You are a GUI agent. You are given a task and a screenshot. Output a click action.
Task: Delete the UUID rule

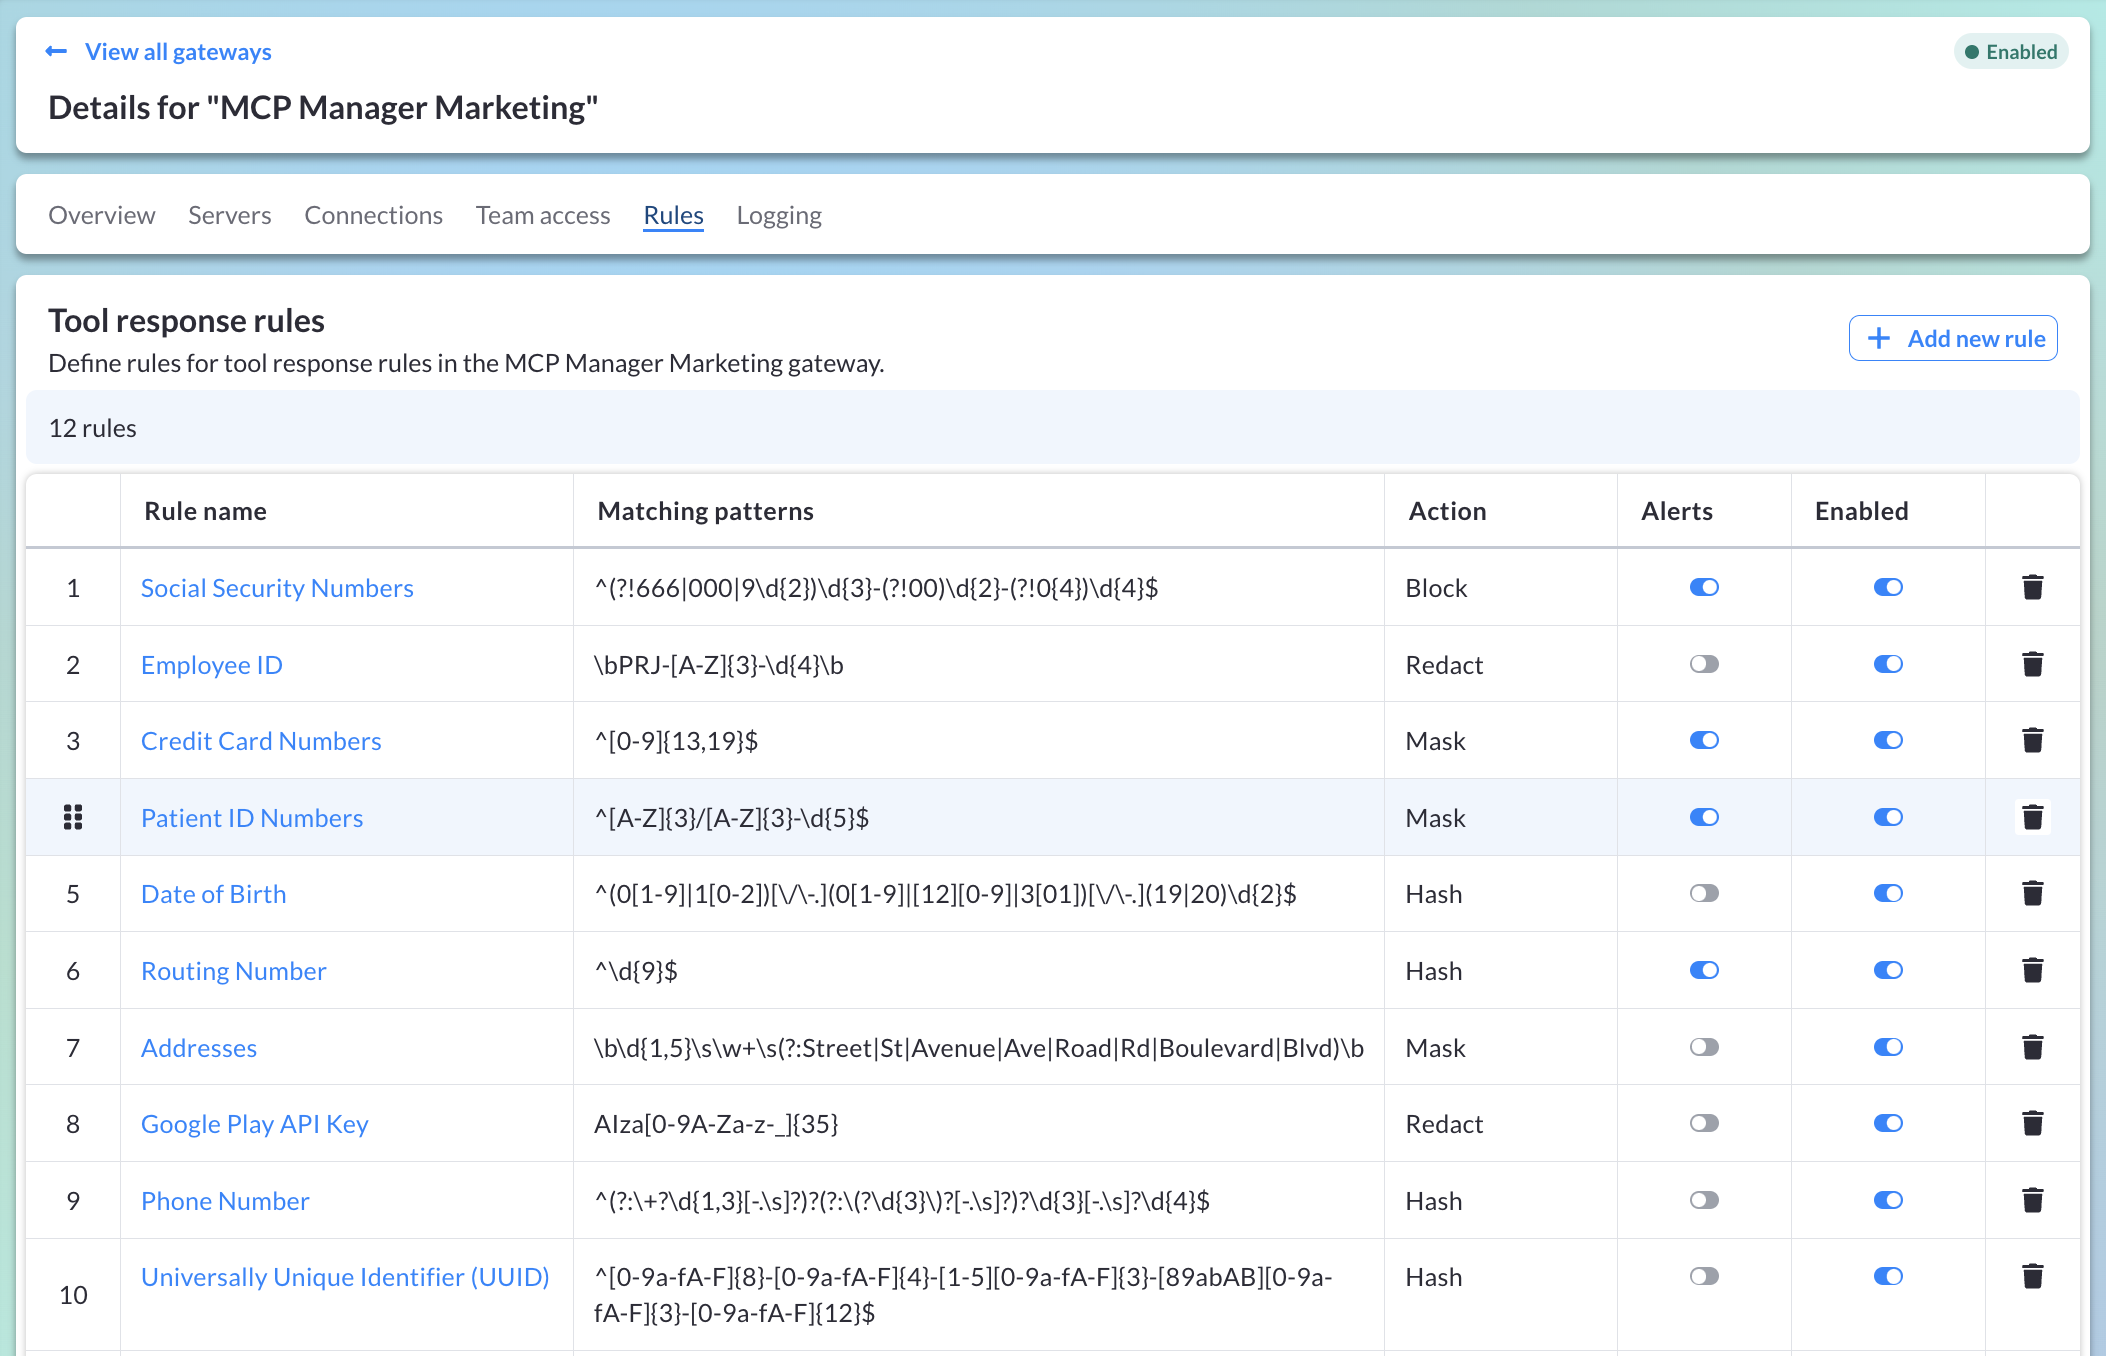pos(2031,1276)
